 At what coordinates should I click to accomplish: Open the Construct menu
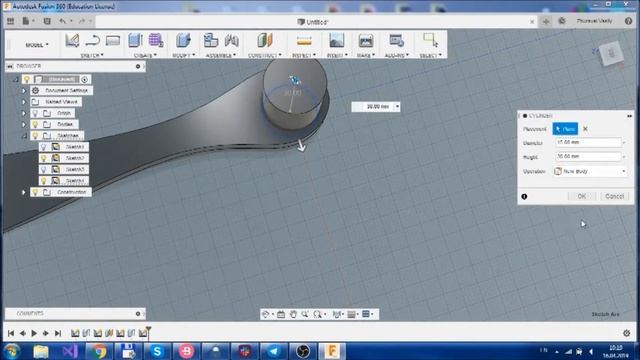[x=264, y=55]
